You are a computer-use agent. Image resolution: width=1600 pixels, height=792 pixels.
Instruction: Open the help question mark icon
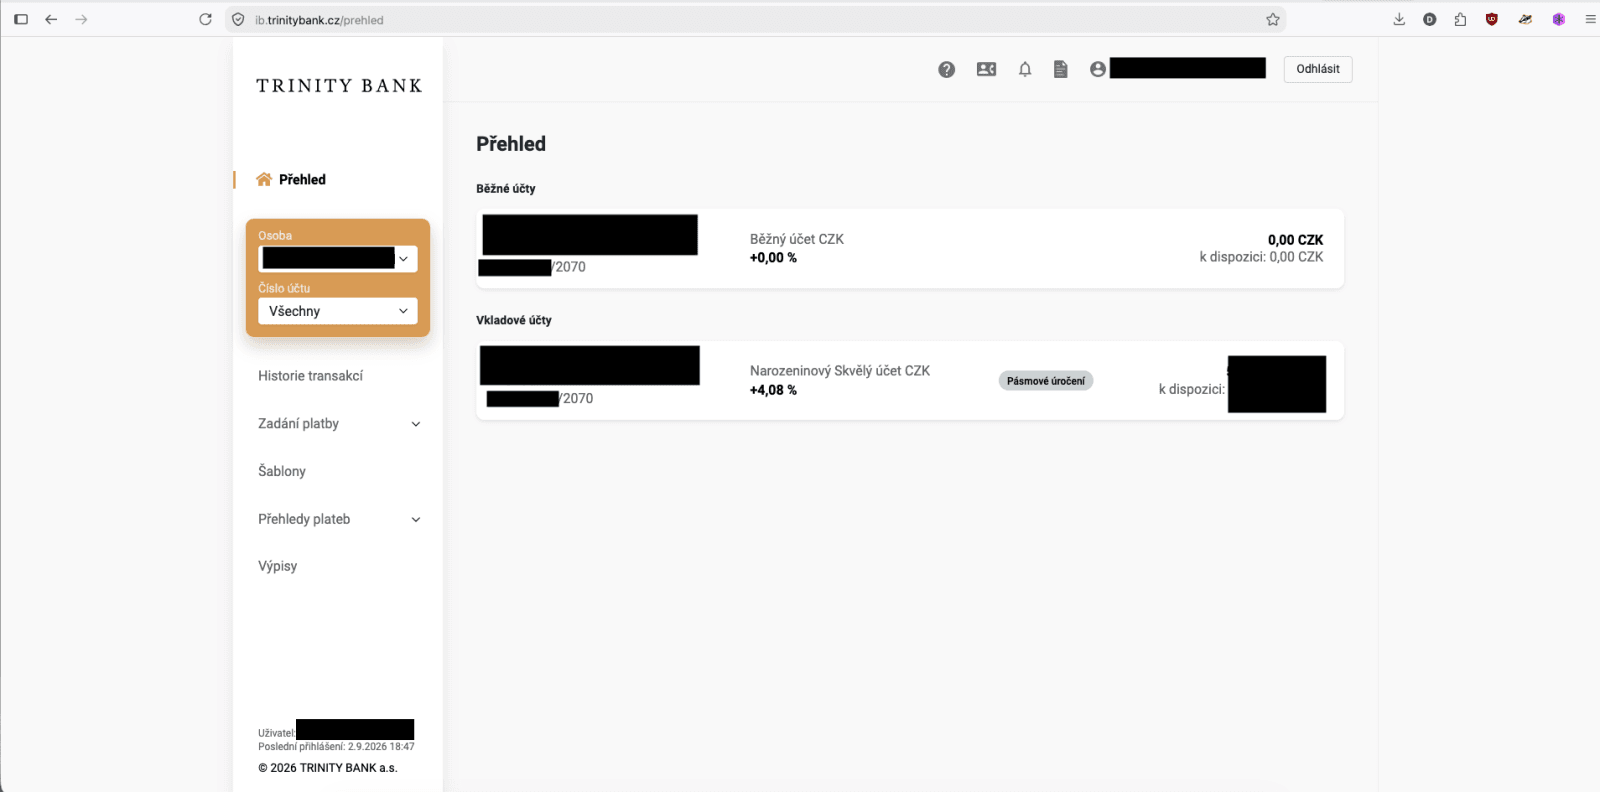946,69
